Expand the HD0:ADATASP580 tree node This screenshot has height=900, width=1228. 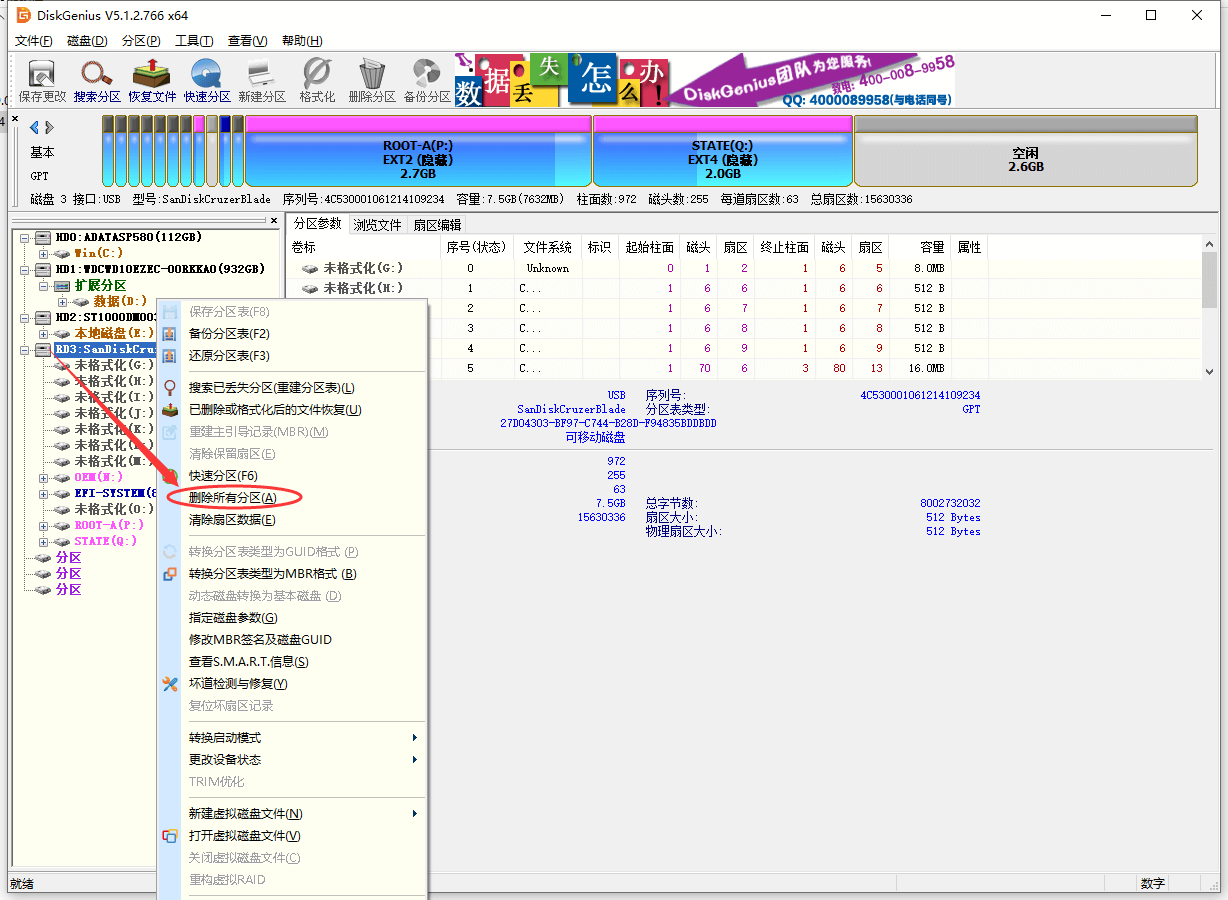[x=25, y=238]
